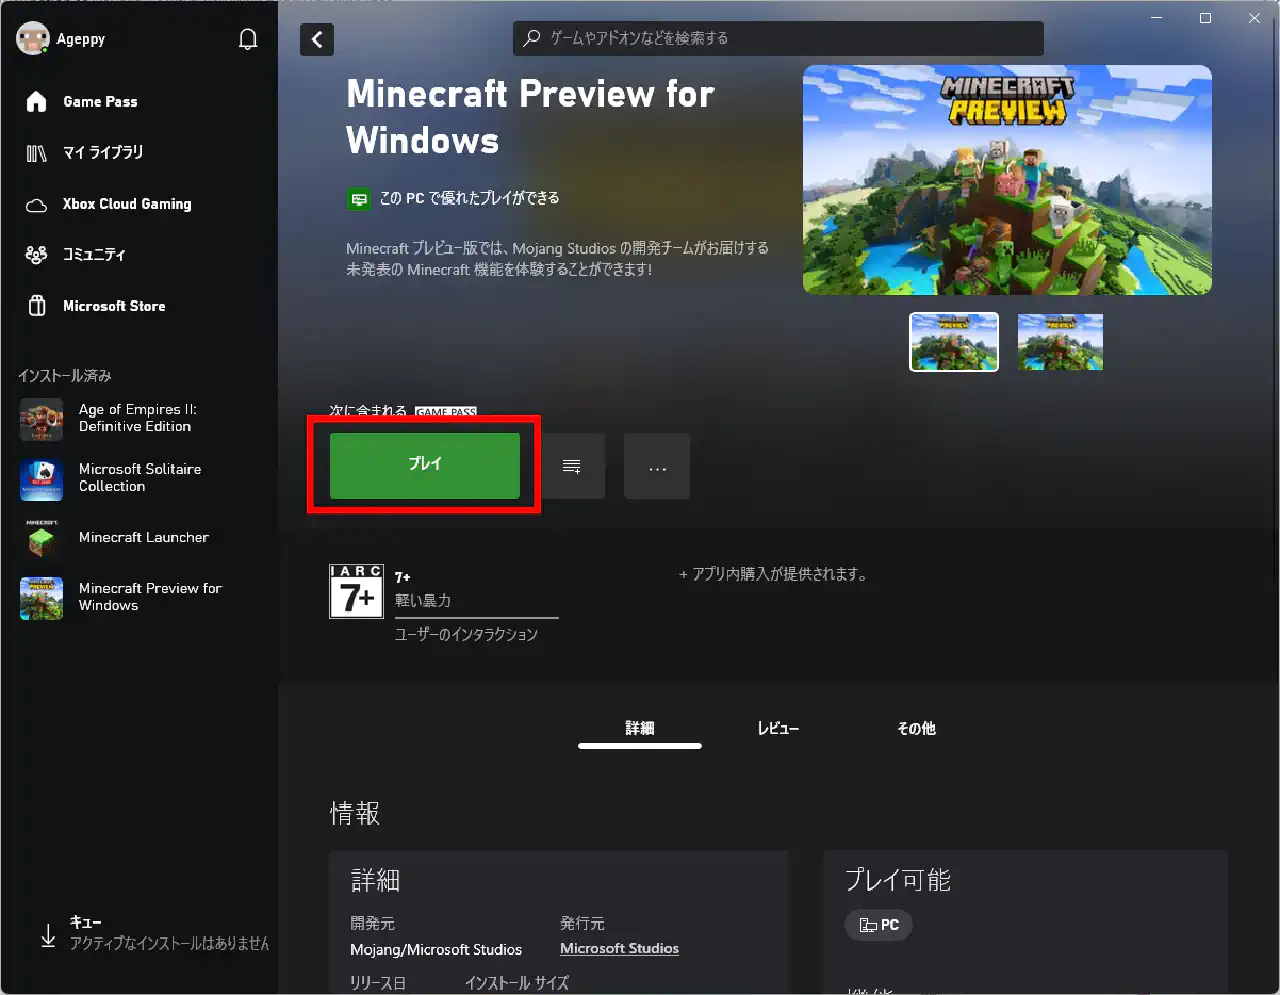The width and height of the screenshot is (1280, 995).
Task: Click the アプリ内購入が提供されます notice
Action: coord(772,574)
